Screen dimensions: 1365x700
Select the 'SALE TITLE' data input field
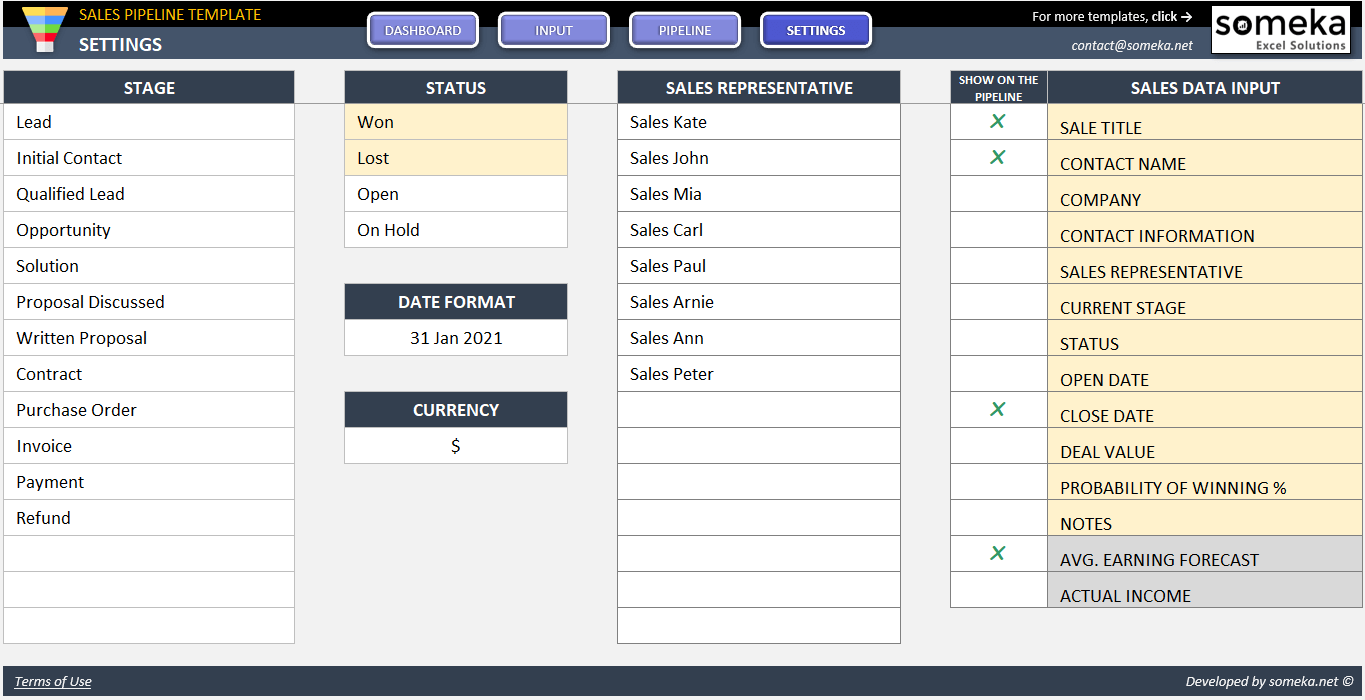click(1205, 122)
